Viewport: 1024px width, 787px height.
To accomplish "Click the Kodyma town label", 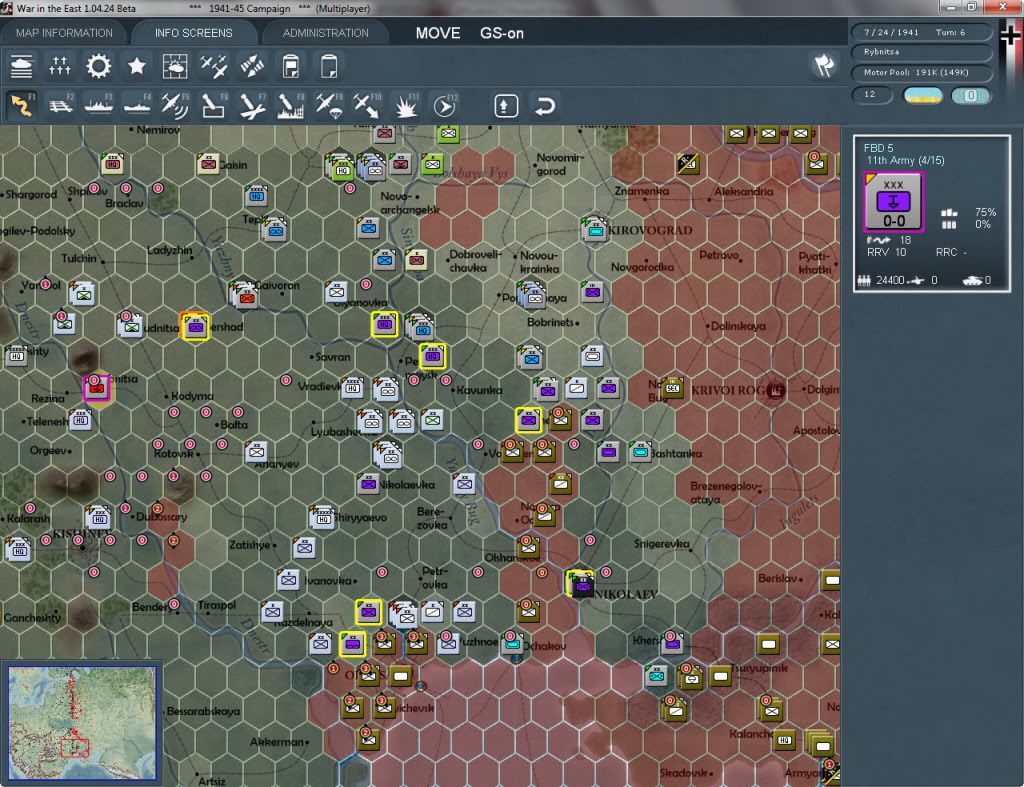I will [192, 396].
